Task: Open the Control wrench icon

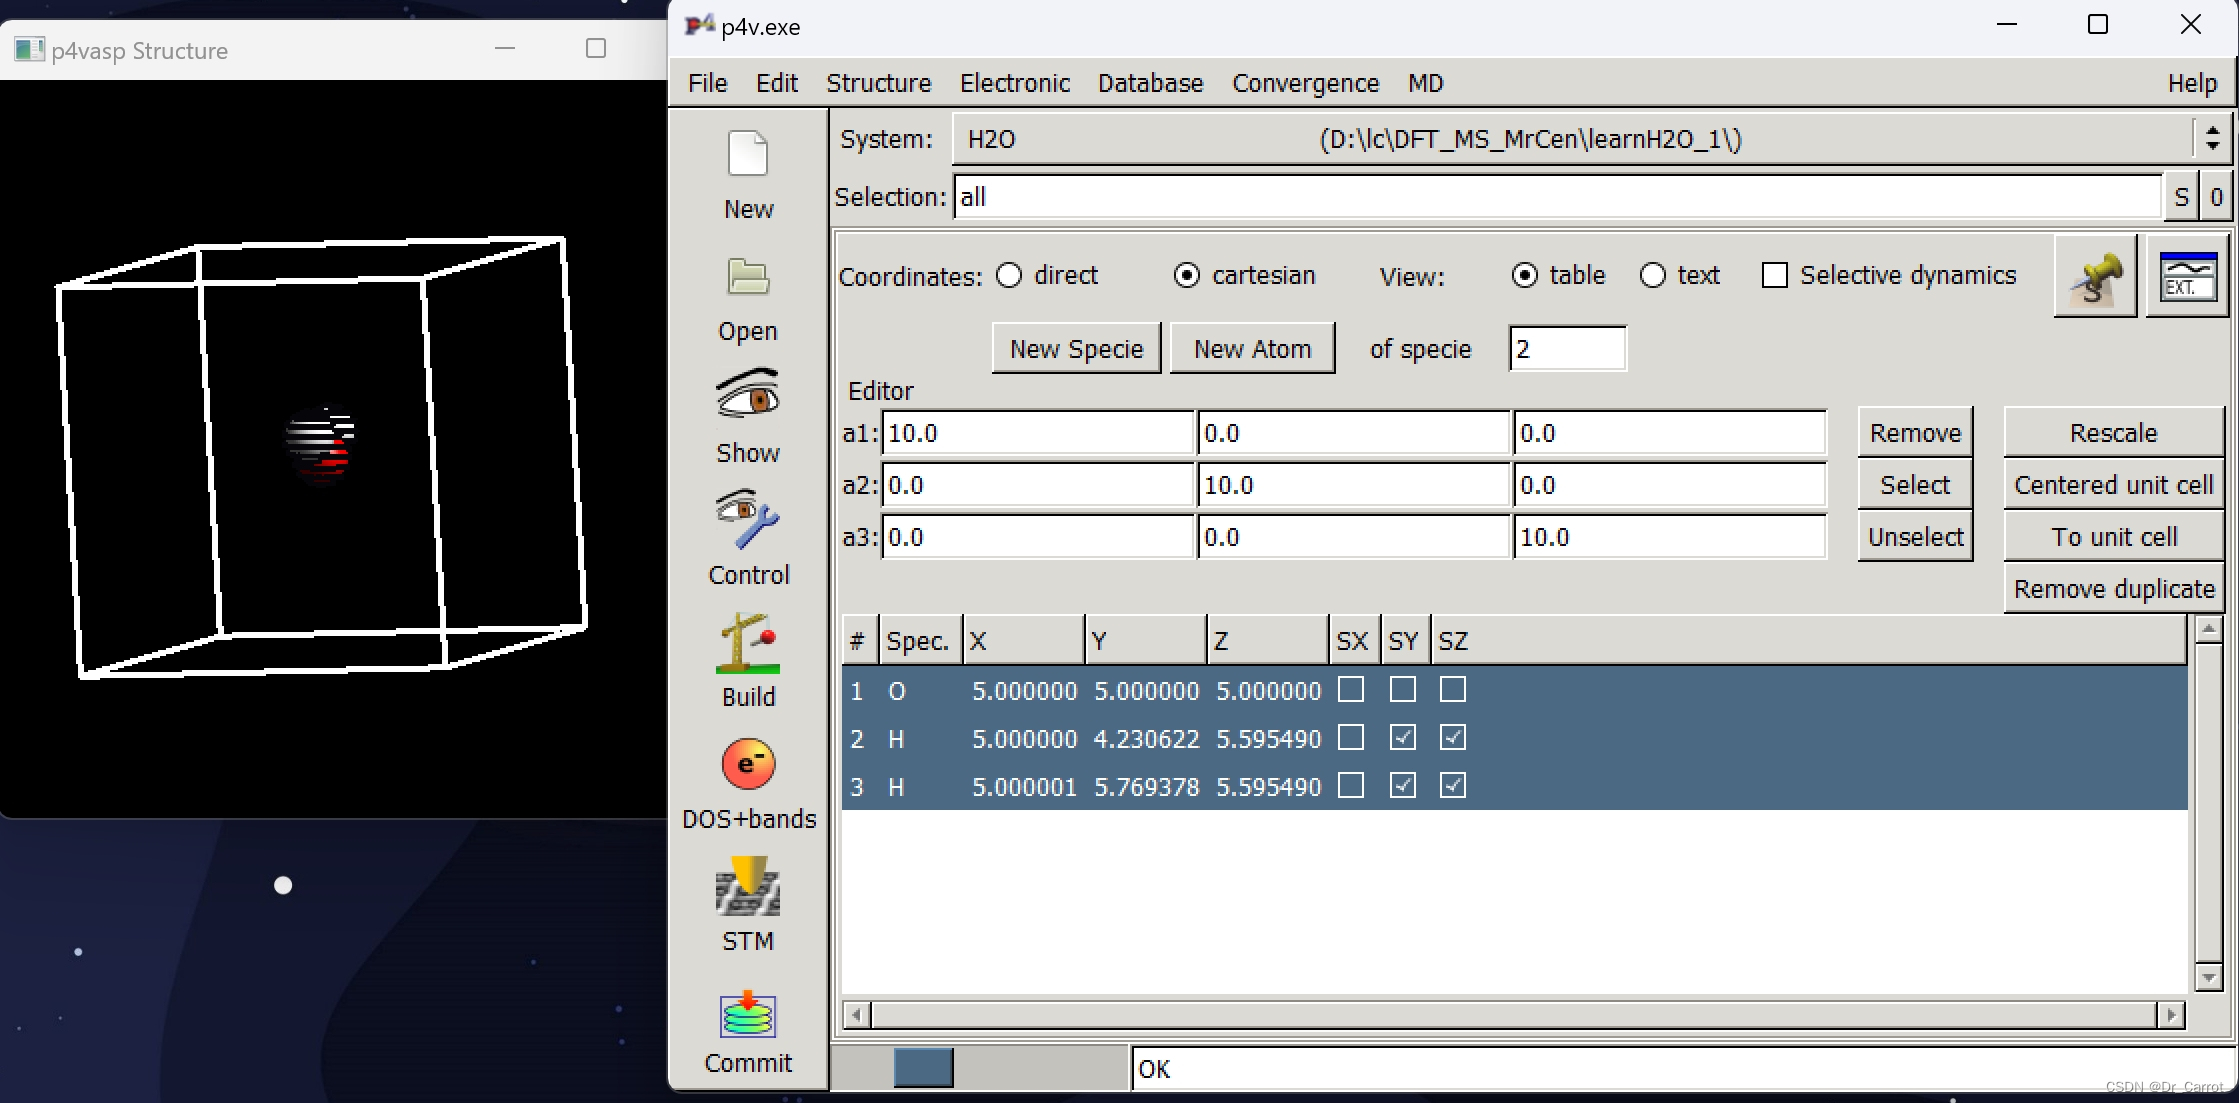Action: tap(747, 519)
